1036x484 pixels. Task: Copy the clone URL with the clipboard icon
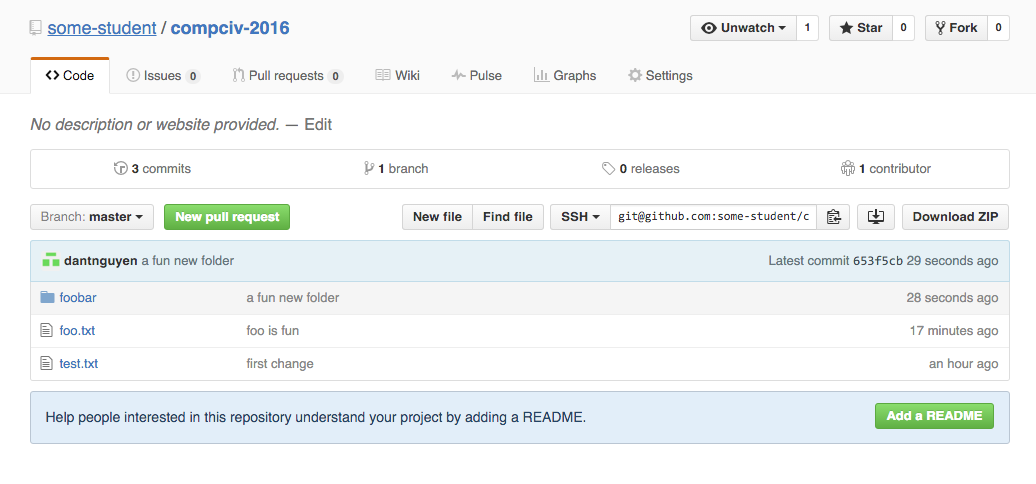(x=833, y=217)
